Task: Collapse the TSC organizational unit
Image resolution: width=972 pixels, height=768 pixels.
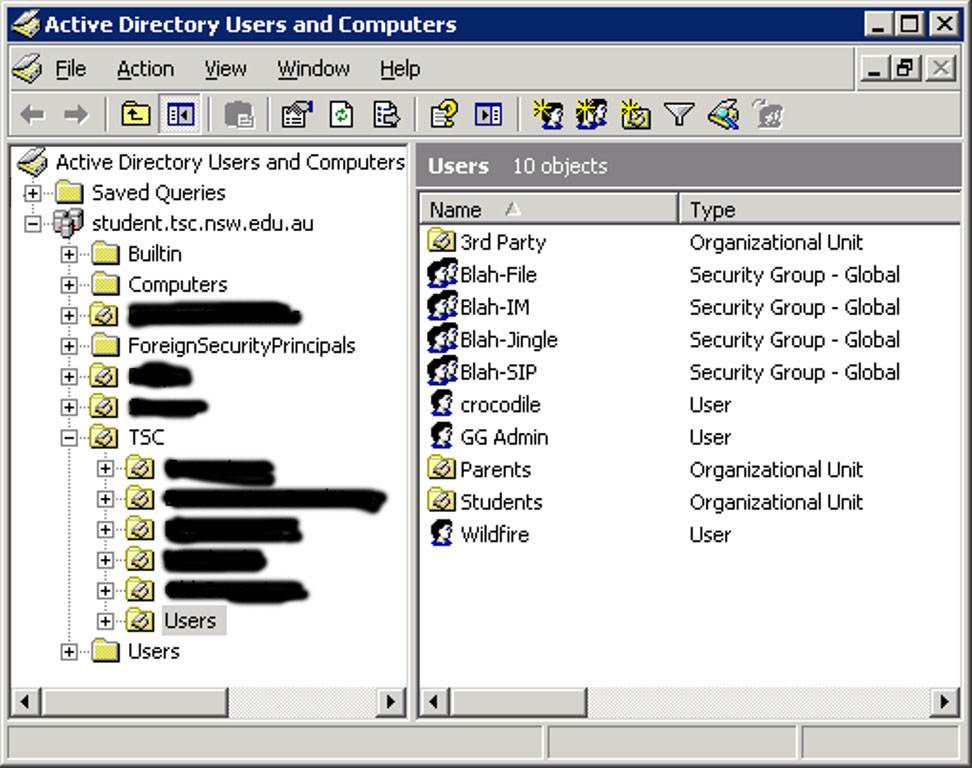Action: tap(69, 438)
